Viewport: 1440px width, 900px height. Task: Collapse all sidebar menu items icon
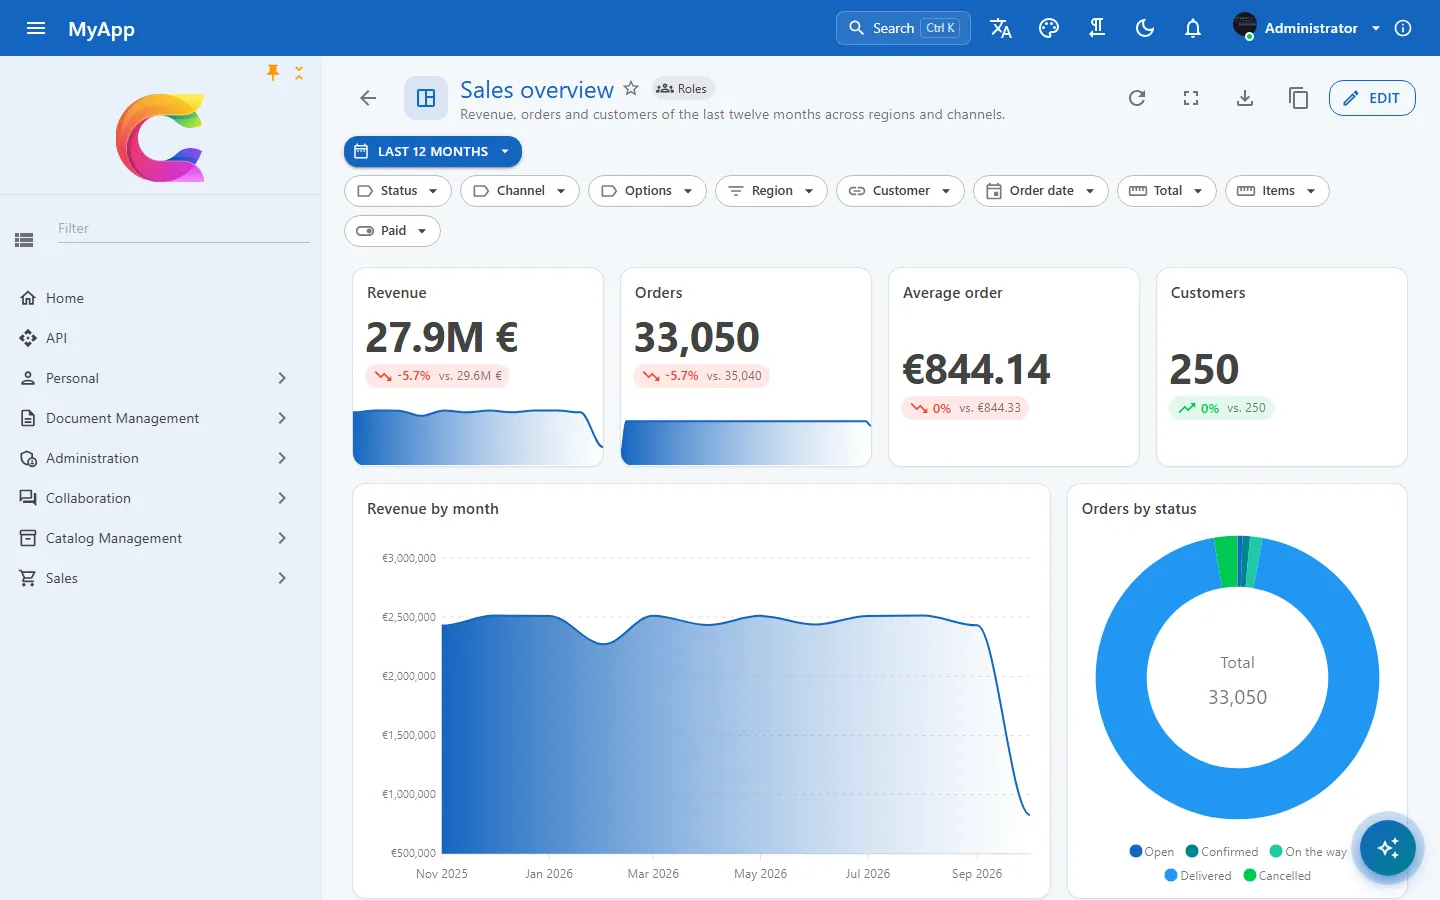tap(299, 72)
